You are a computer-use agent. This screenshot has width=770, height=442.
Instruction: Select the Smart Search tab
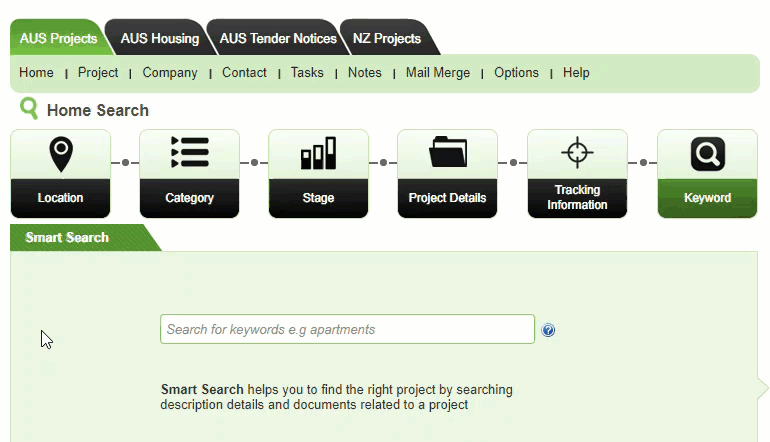[67, 238]
